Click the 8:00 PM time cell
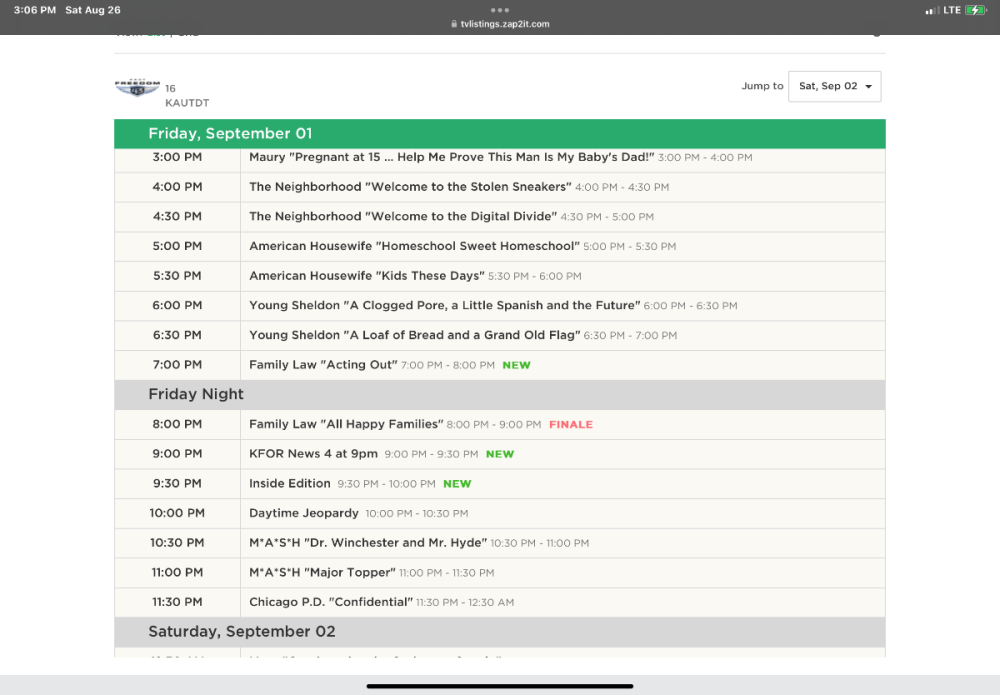This screenshot has width=1000, height=695. (x=177, y=424)
